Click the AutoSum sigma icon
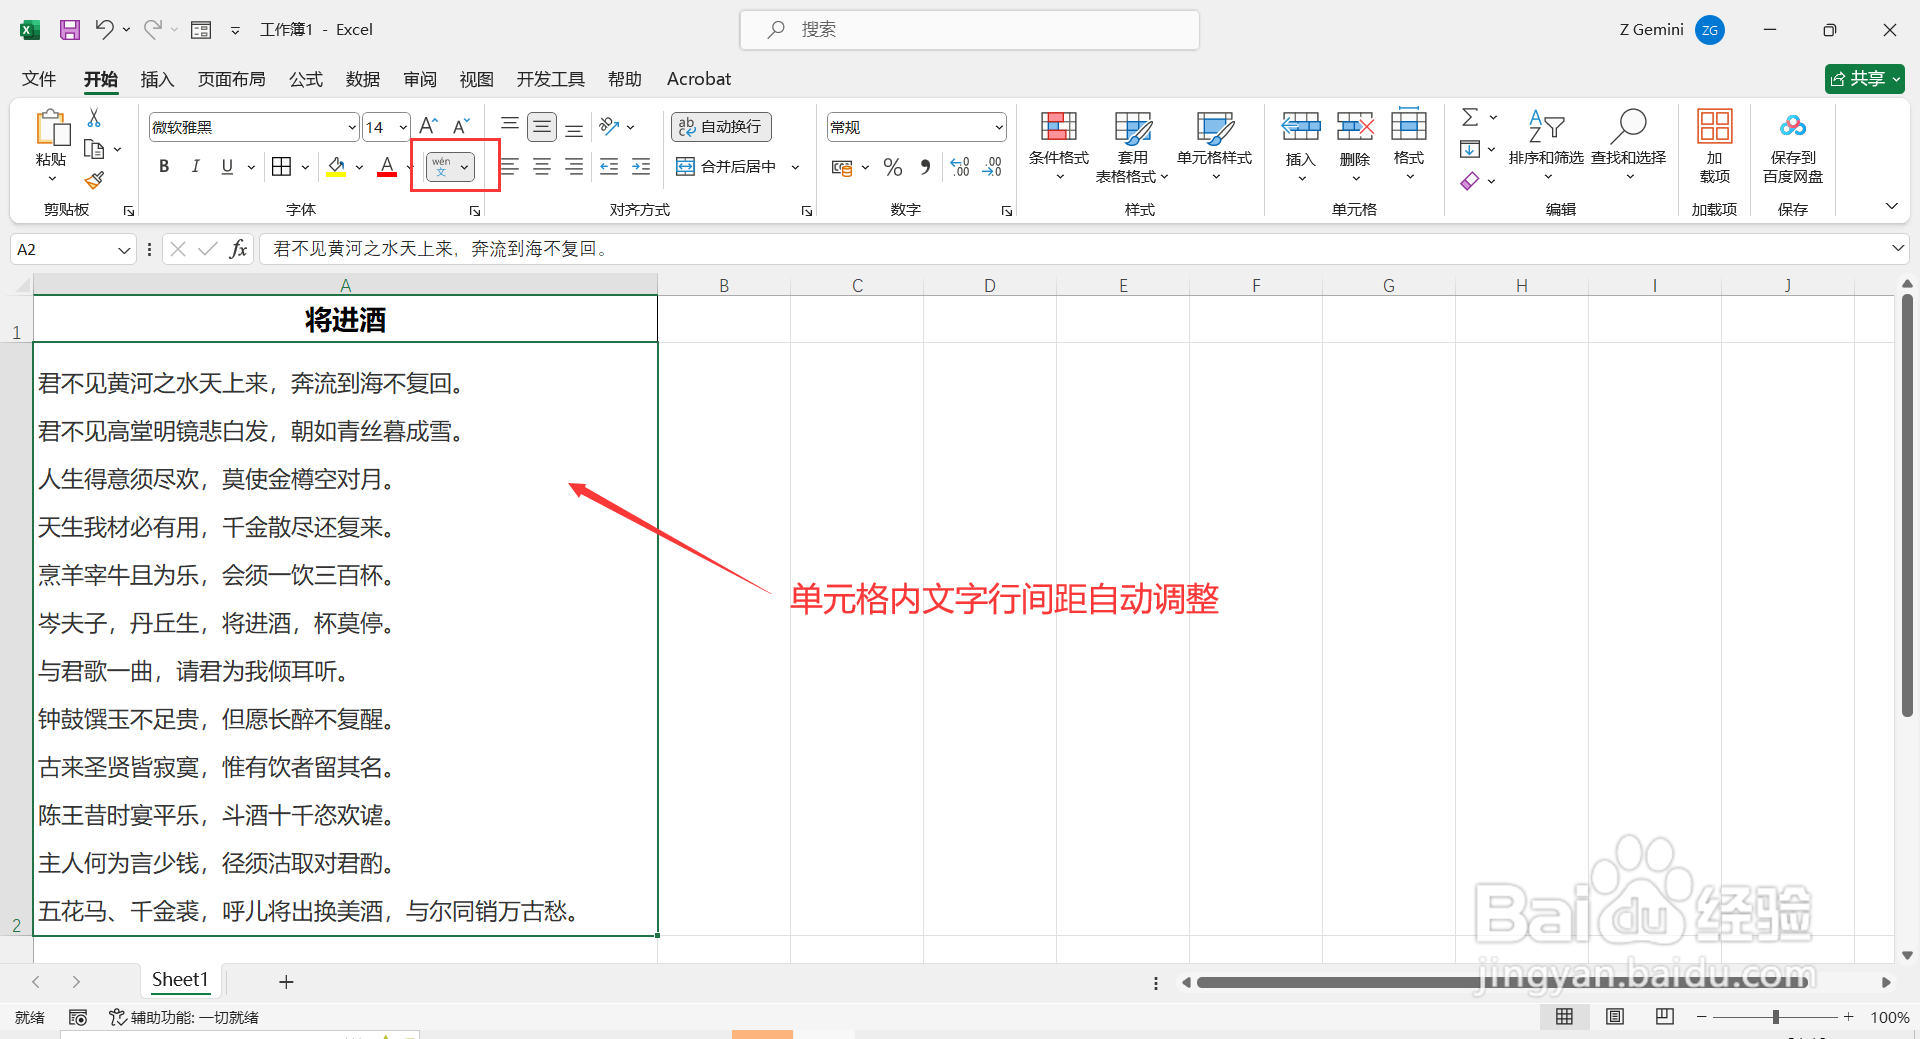Viewport: 1920px width, 1039px height. click(x=1469, y=117)
